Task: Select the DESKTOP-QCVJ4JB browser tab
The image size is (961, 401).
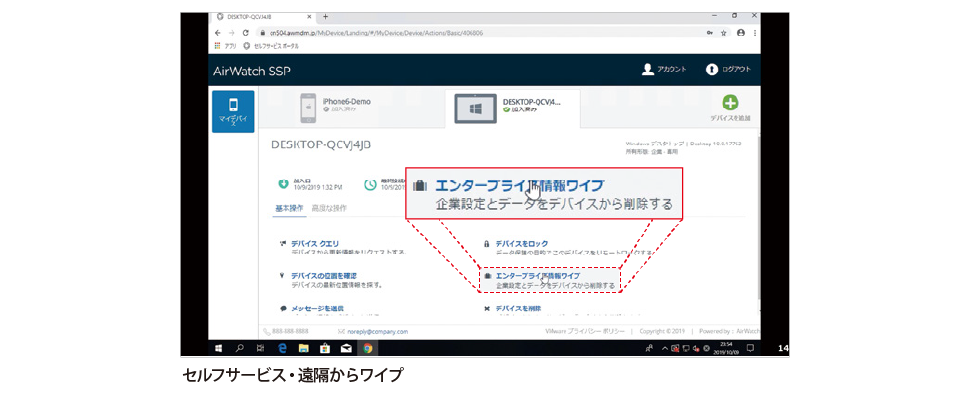Action: click(263, 17)
